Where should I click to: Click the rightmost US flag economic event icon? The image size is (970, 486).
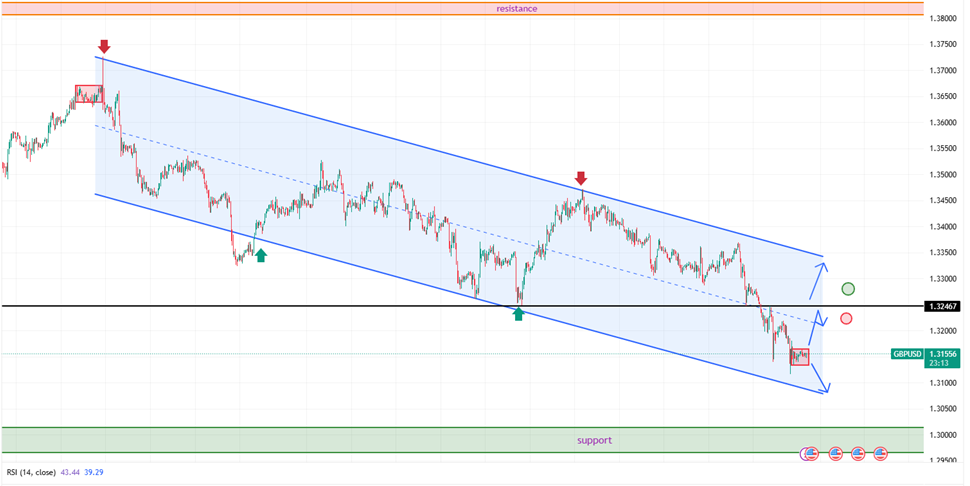[881, 454]
